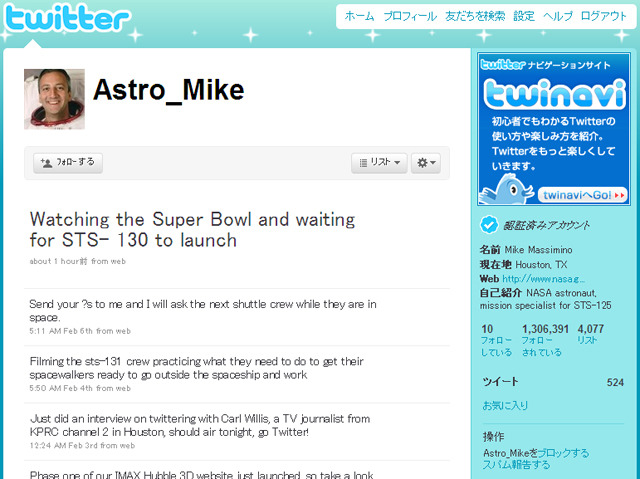The image size is (640, 479).
Task: Click ログアウト to sign out
Action: [x=603, y=16]
